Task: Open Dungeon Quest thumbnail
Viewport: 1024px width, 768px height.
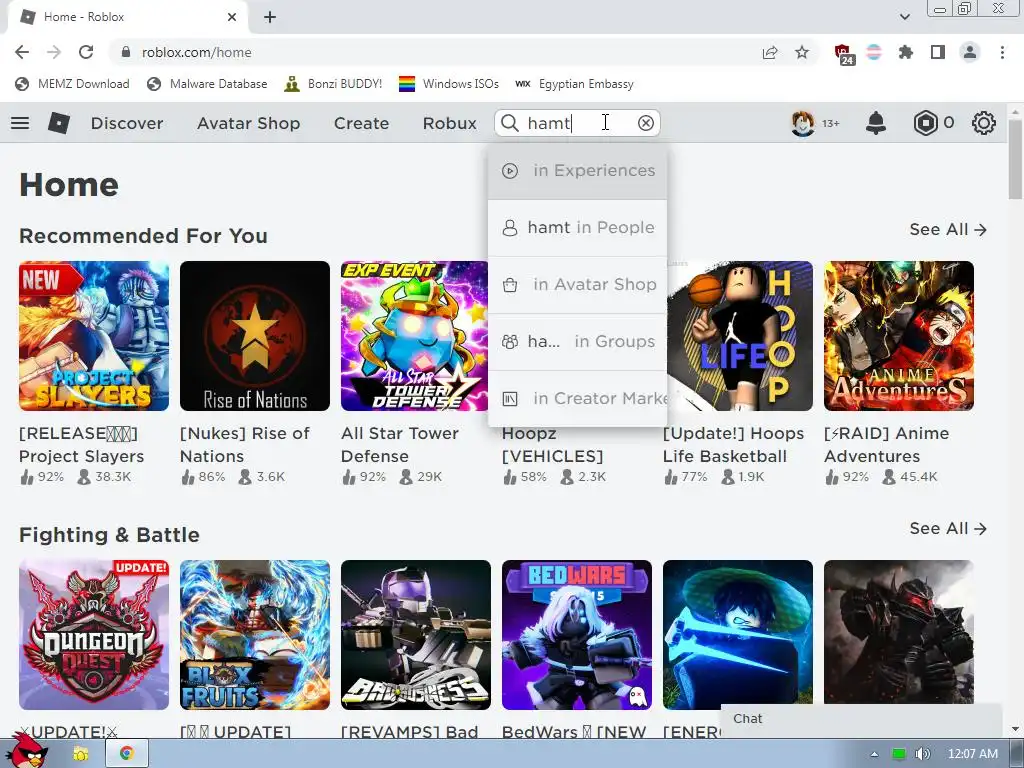Action: pyautogui.click(x=94, y=635)
